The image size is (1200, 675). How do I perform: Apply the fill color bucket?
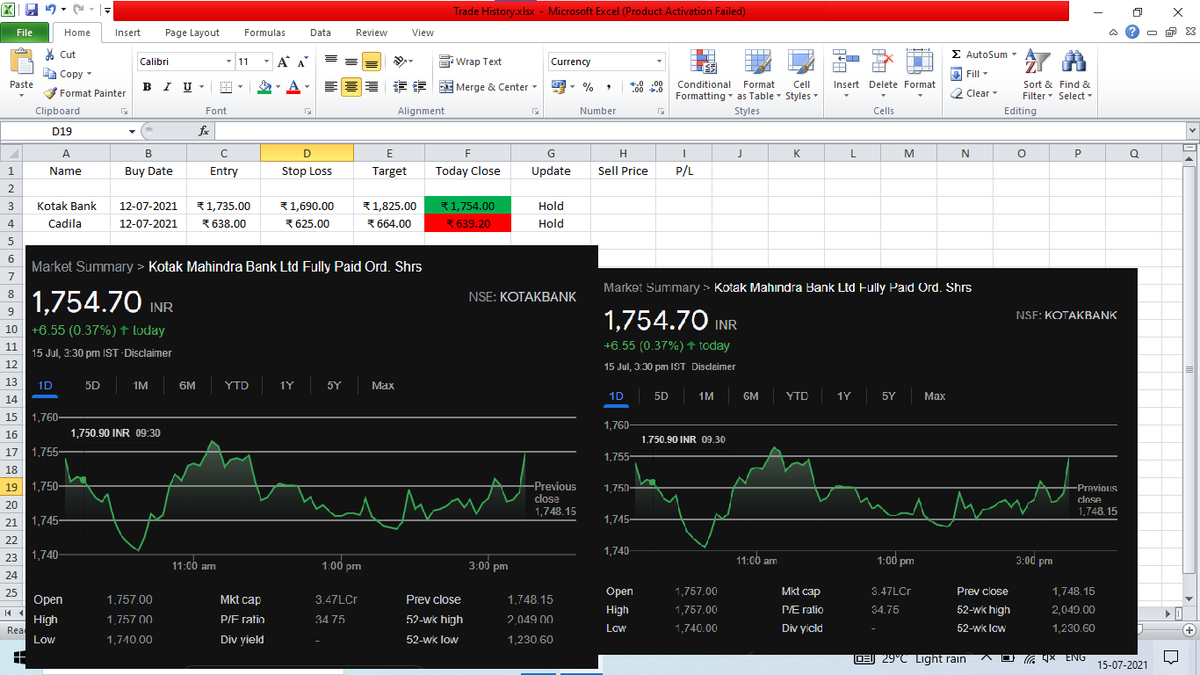click(x=263, y=87)
